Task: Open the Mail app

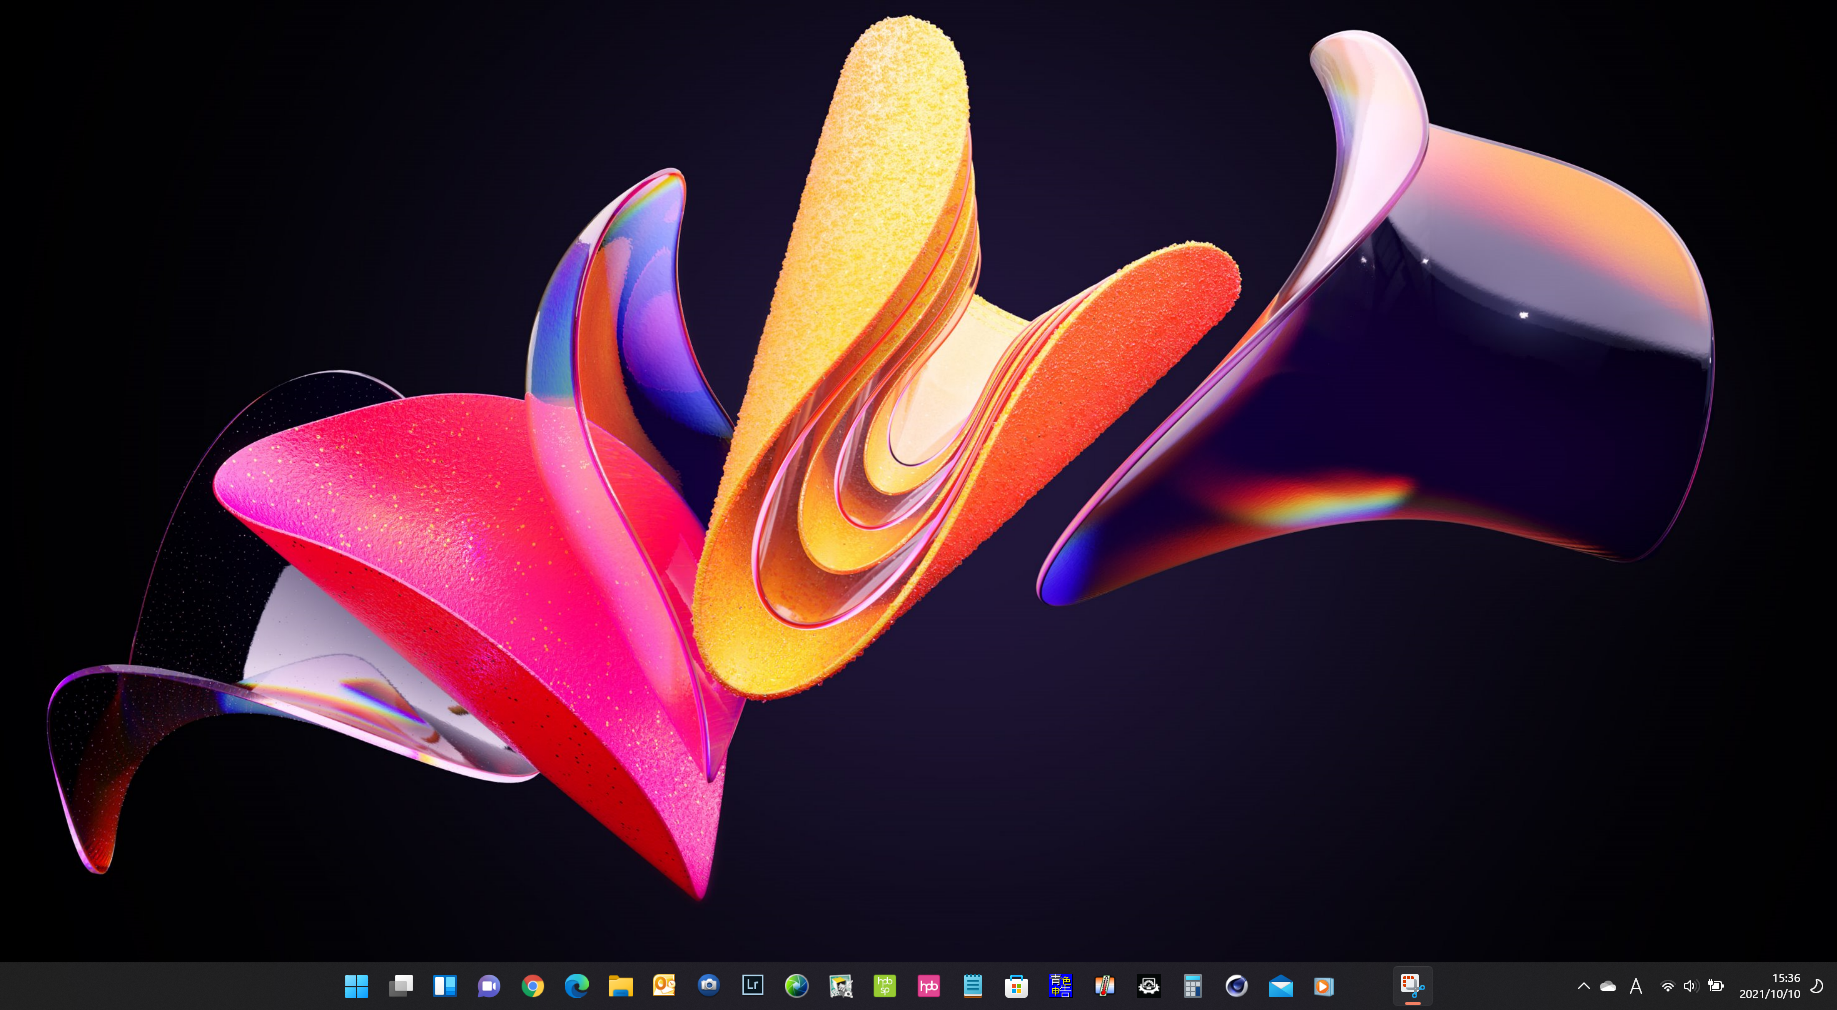Action: 1281,986
